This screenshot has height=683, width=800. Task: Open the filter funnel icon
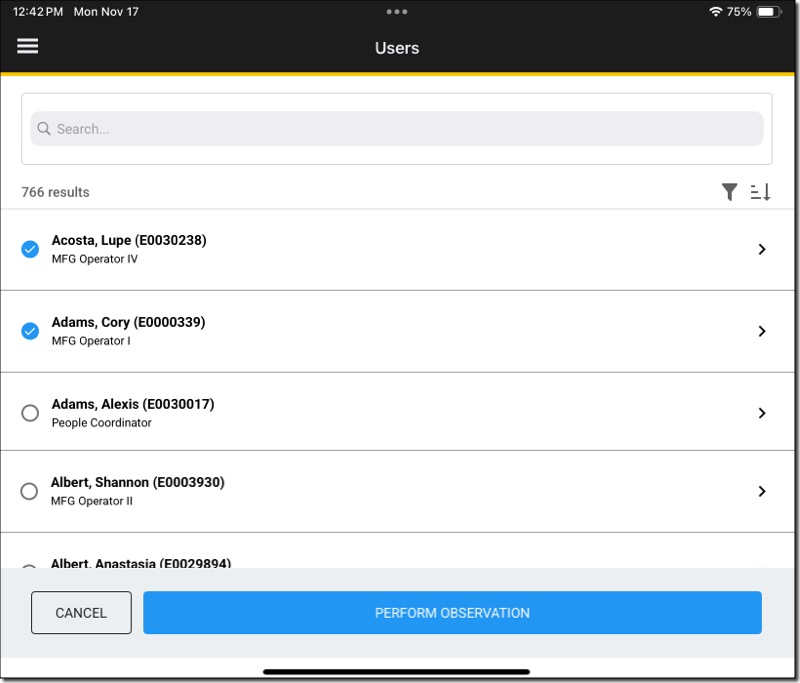click(x=729, y=192)
